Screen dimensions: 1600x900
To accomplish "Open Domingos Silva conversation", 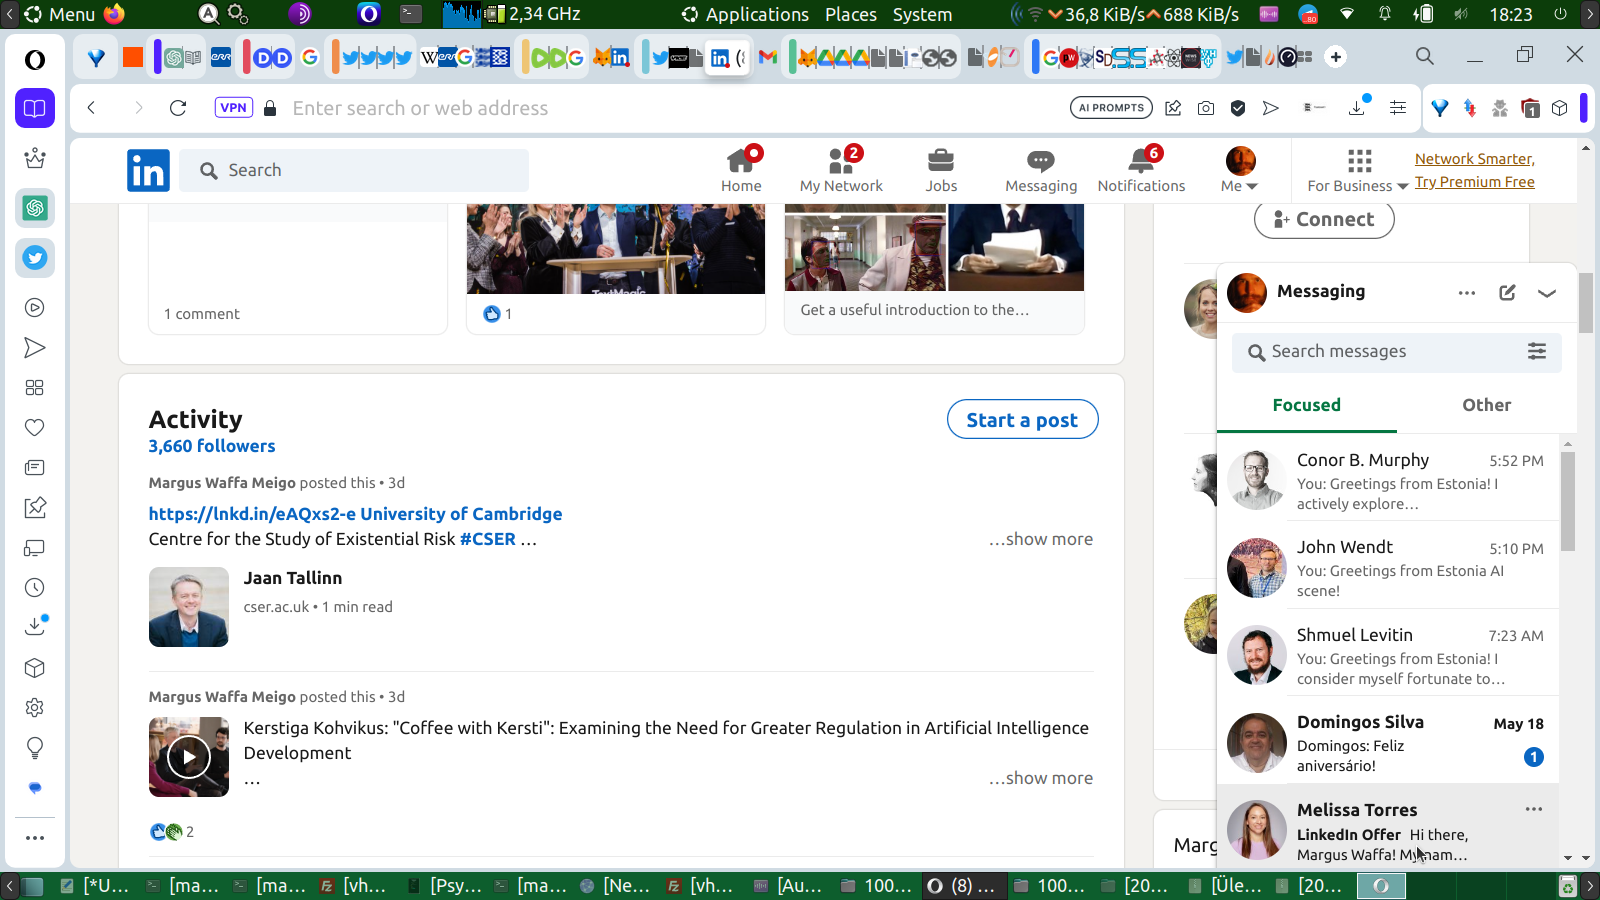I will pos(1388,742).
